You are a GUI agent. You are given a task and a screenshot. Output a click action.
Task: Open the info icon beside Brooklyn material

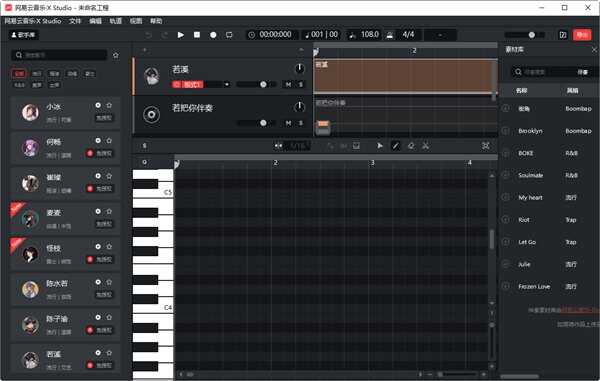coord(506,131)
